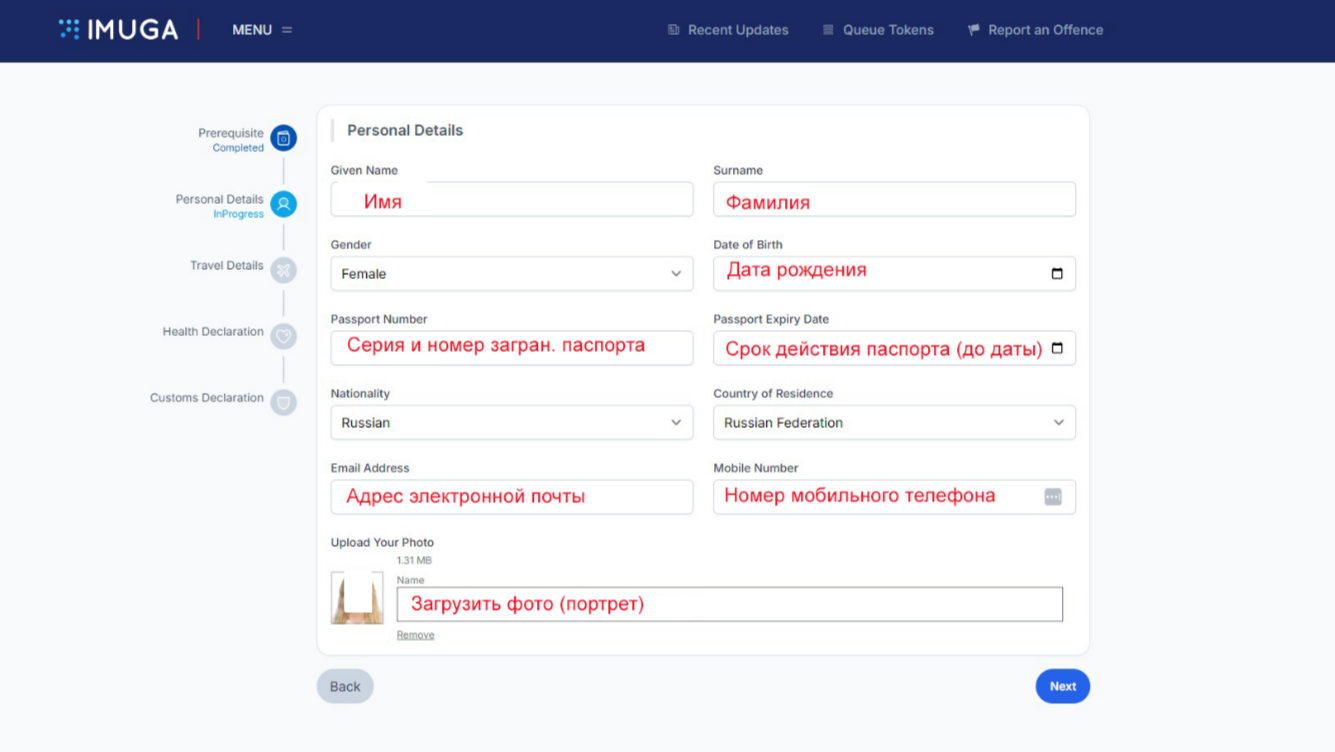Screen dimensions: 1335x752
Task: Open the Nationality dropdown showing Russian
Action: tap(512, 422)
